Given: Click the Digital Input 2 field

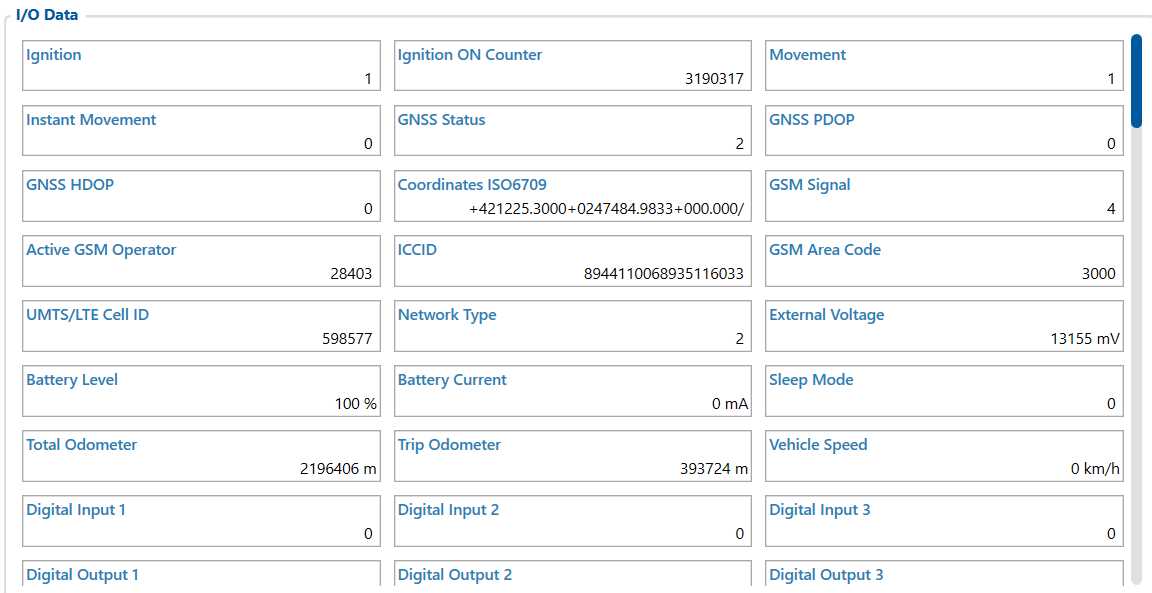Looking at the screenshot, I should [x=572, y=521].
